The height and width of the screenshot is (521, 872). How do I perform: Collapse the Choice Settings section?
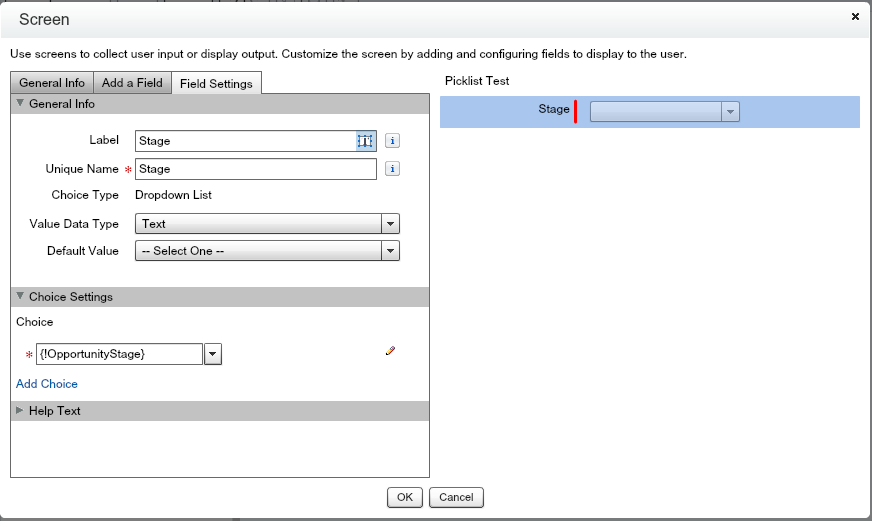tap(70, 297)
